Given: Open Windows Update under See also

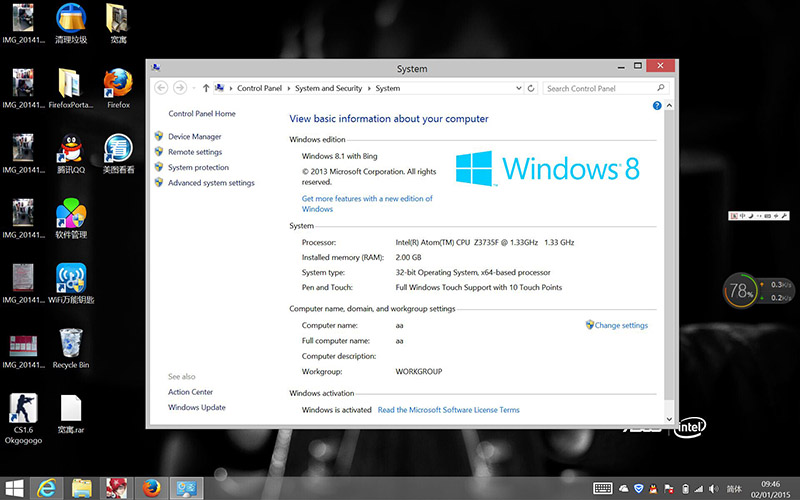Looking at the screenshot, I should [196, 407].
